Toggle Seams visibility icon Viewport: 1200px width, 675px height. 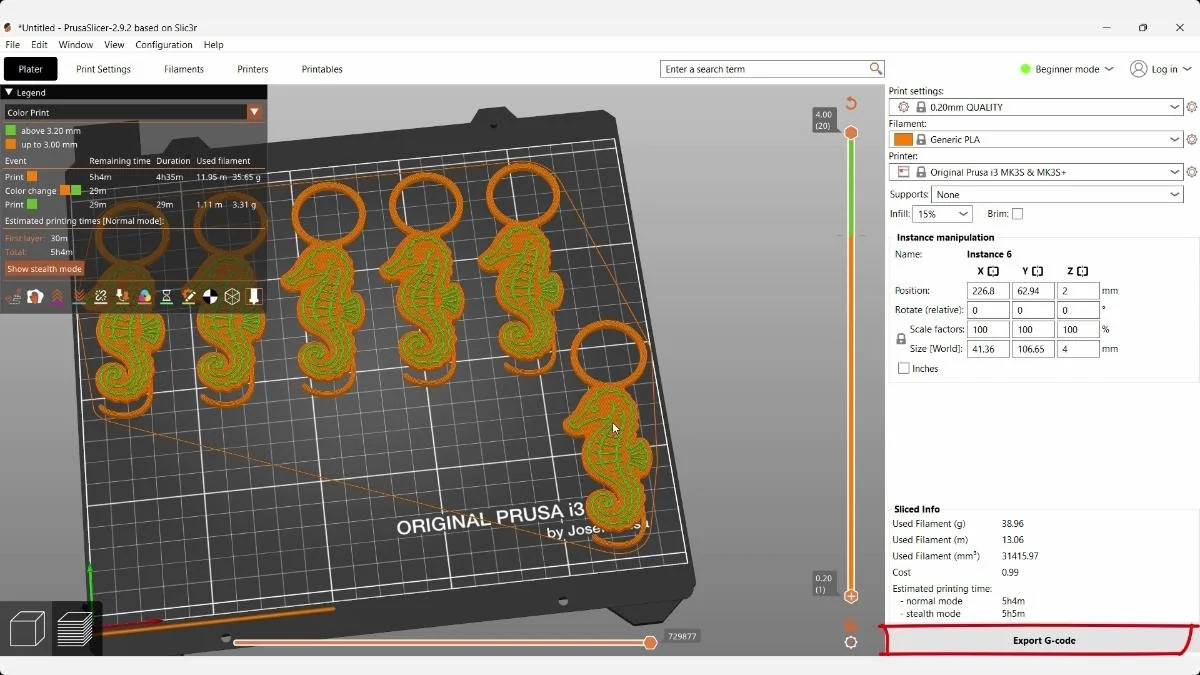101,296
